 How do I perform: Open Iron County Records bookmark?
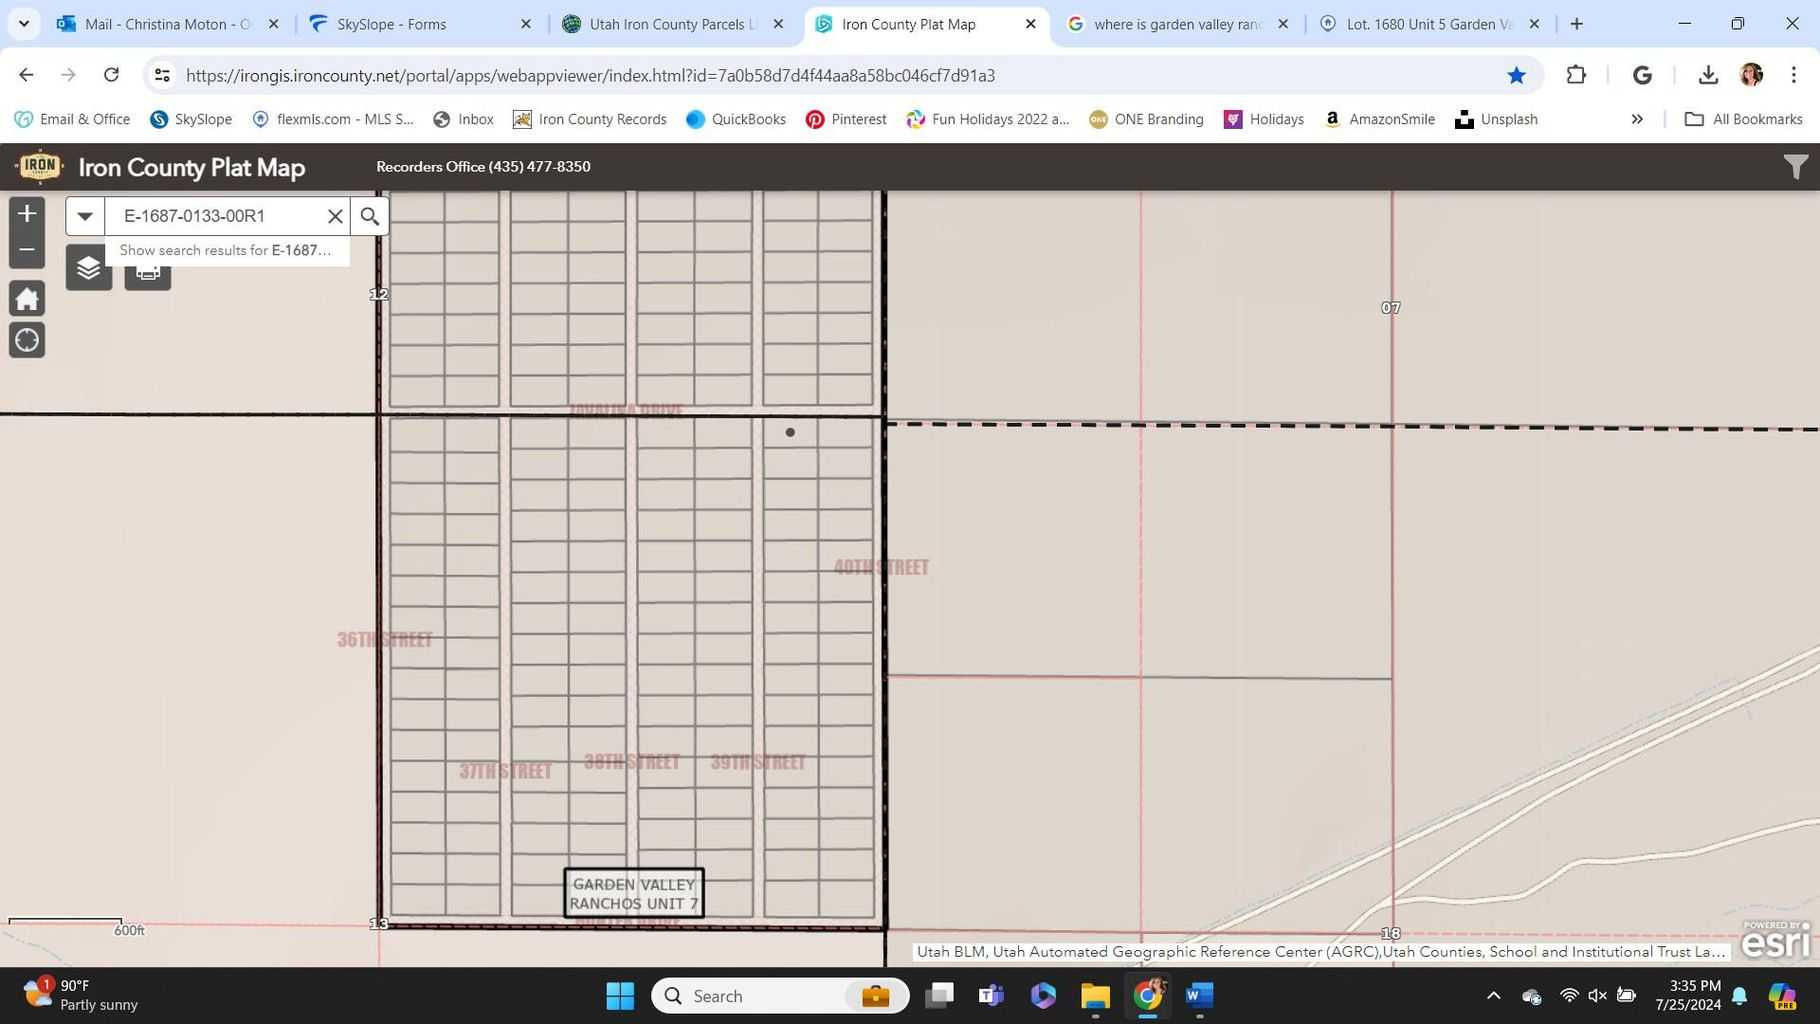589,119
